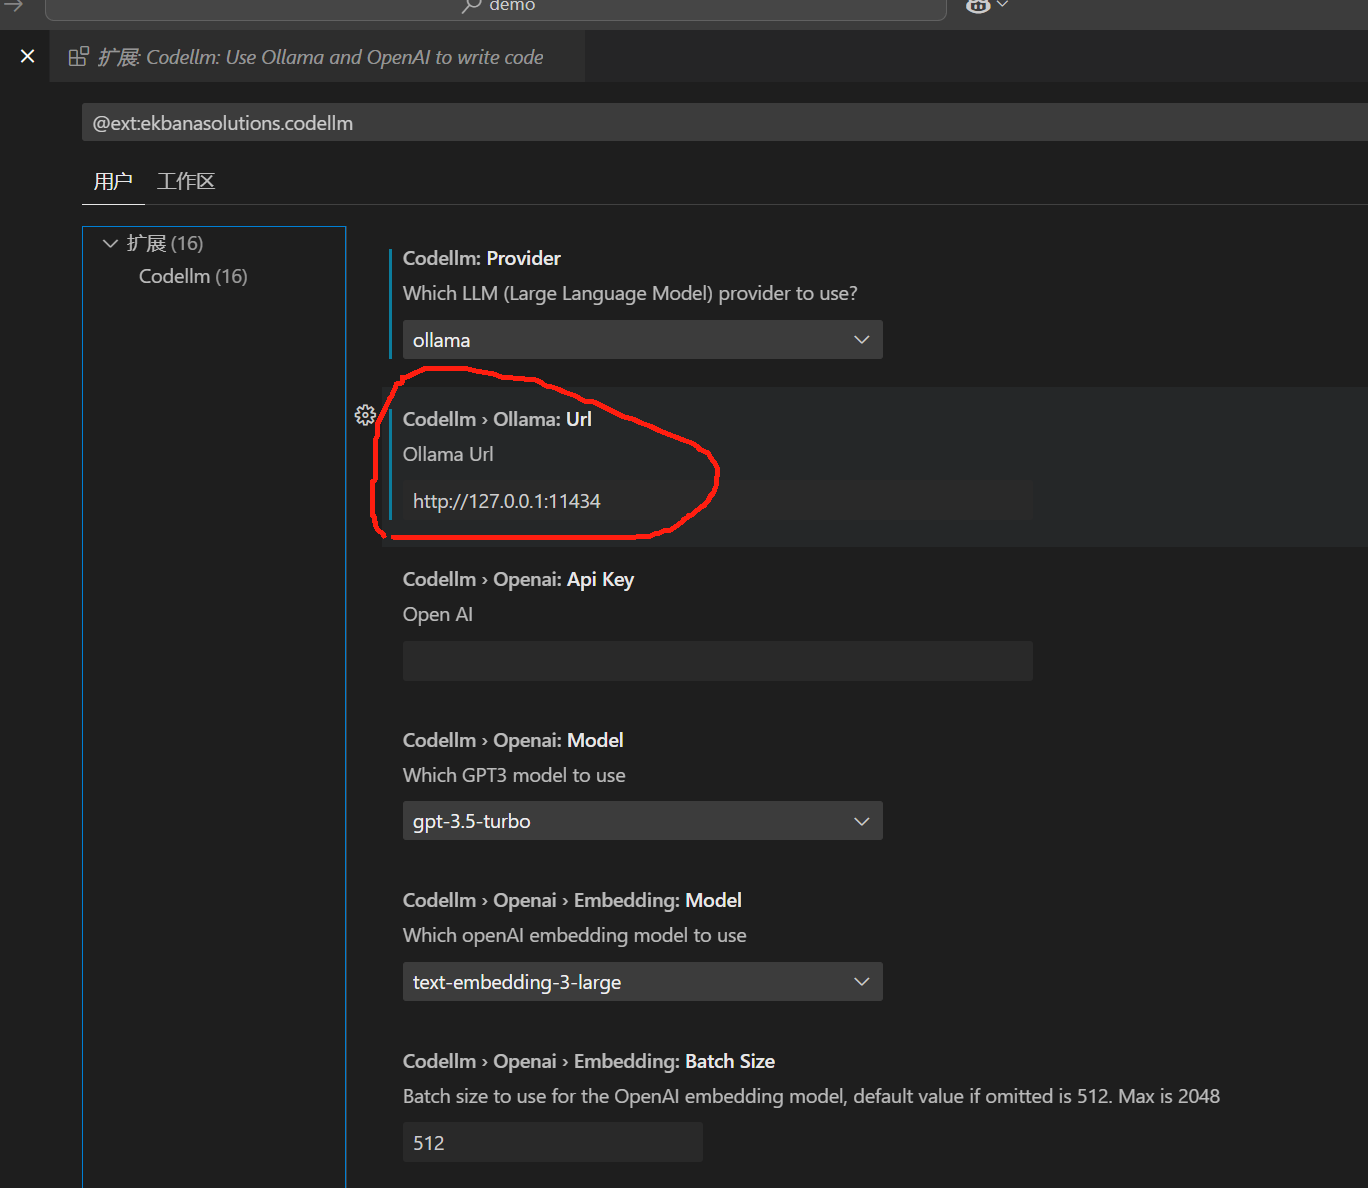Image resolution: width=1368 pixels, height=1188 pixels.
Task: Open the Embedding Model dropdown text-embedding-3-large
Action: click(x=643, y=982)
